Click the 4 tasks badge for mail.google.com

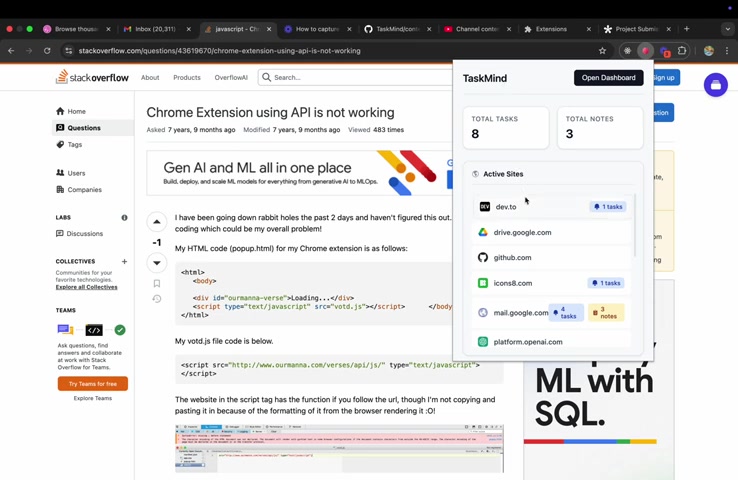[x=566, y=312]
